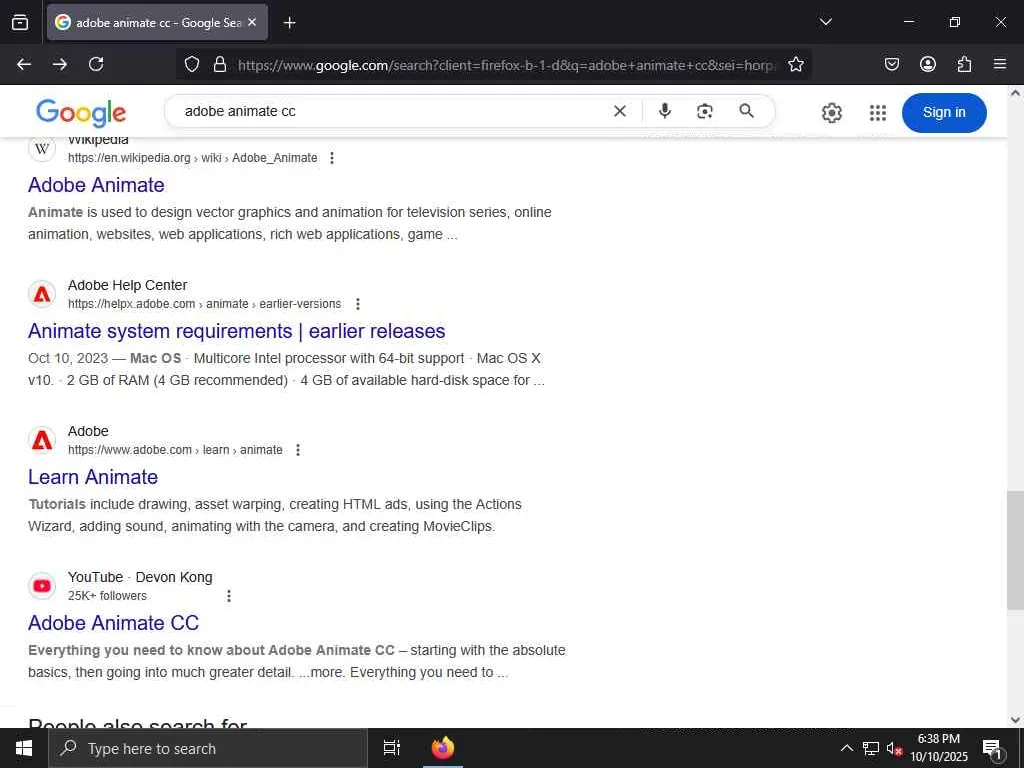The image size is (1024, 768).
Task: Click the Wikipedia favicon
Action: (x=42, y=149)
